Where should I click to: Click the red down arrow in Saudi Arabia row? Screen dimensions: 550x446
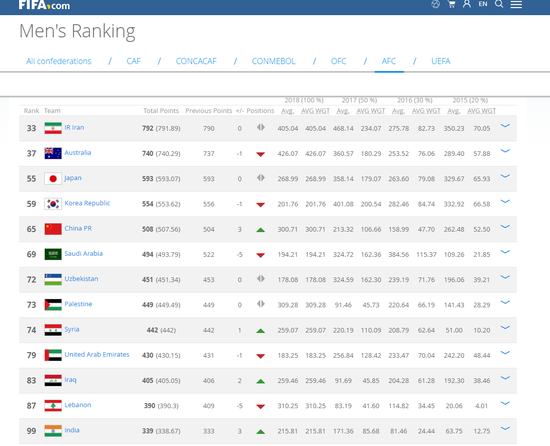(x=260, y=255)
